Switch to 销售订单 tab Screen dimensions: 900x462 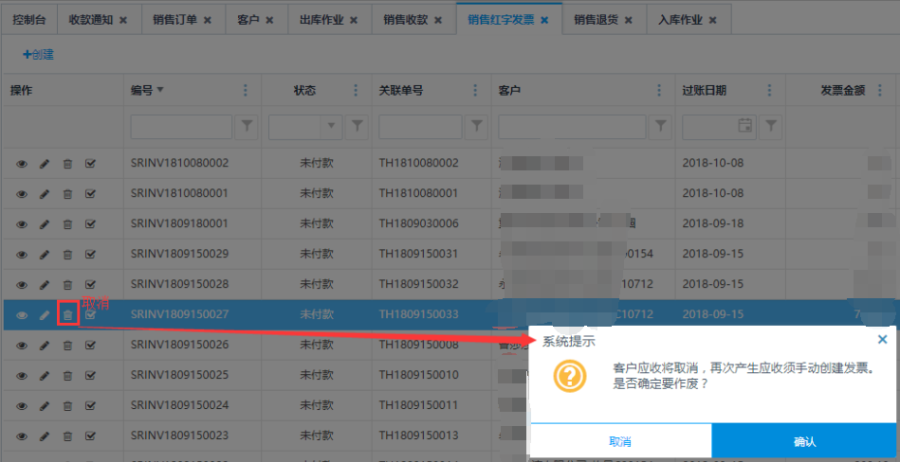coord(177,19)
